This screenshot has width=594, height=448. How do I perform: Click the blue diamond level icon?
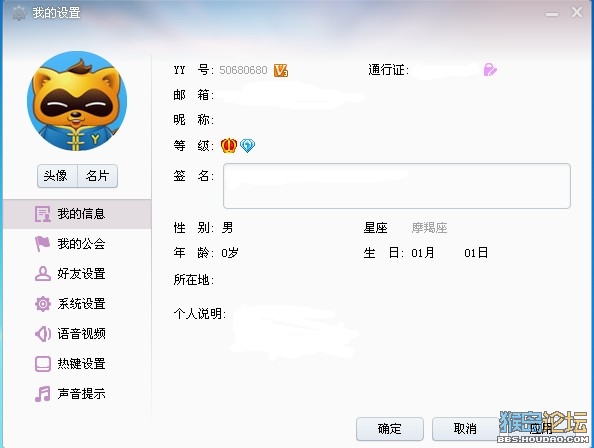tap(247, 145)
